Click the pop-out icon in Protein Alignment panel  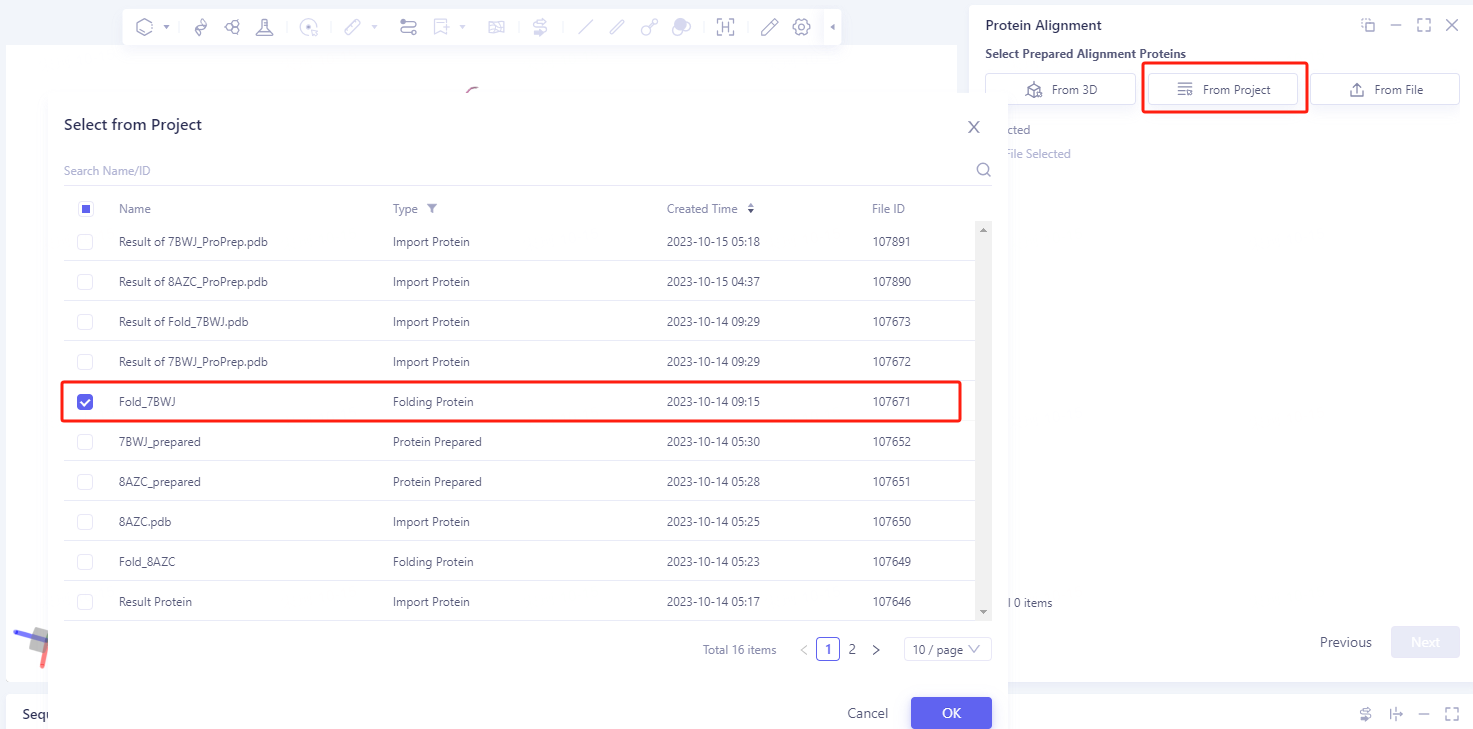[1368, 25]
